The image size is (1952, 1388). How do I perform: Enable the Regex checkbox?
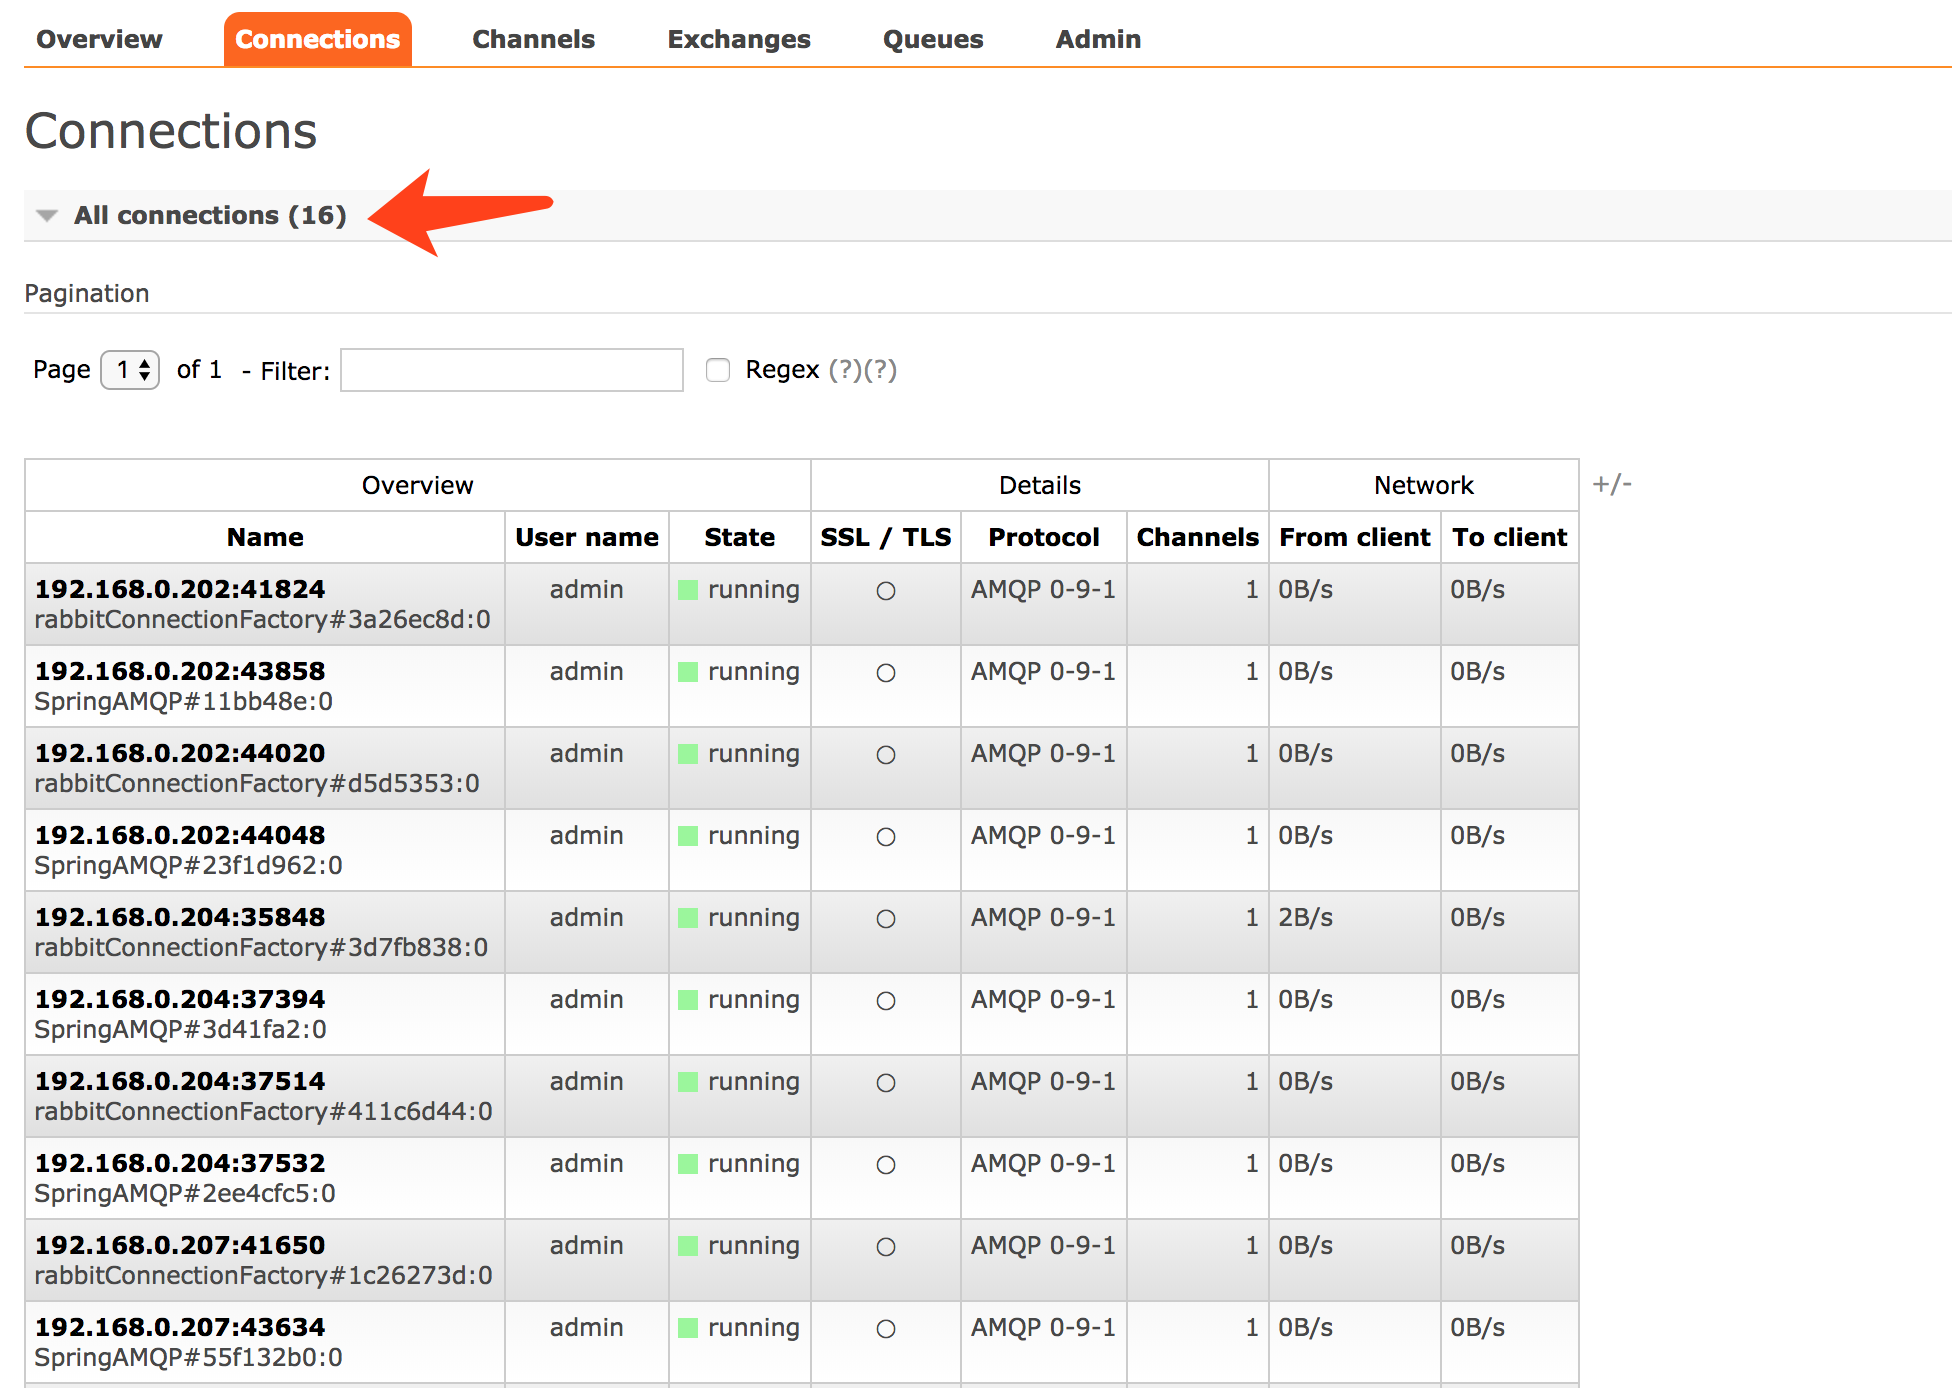point(718,370)
